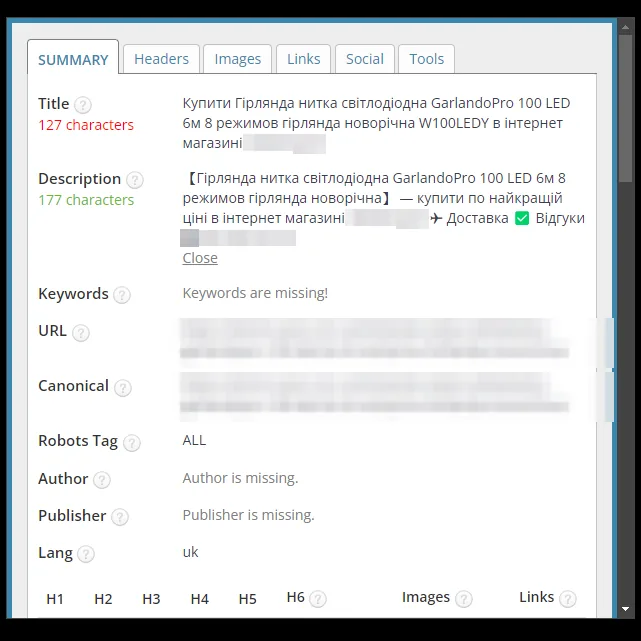Click the help icon next to Lang
This screenshot has height=641, width=641.
tap(86, 554)
